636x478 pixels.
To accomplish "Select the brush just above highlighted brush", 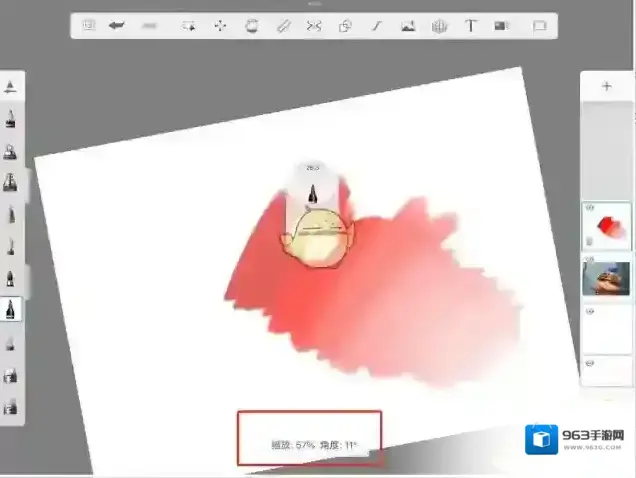I will [x=11, y=278].
